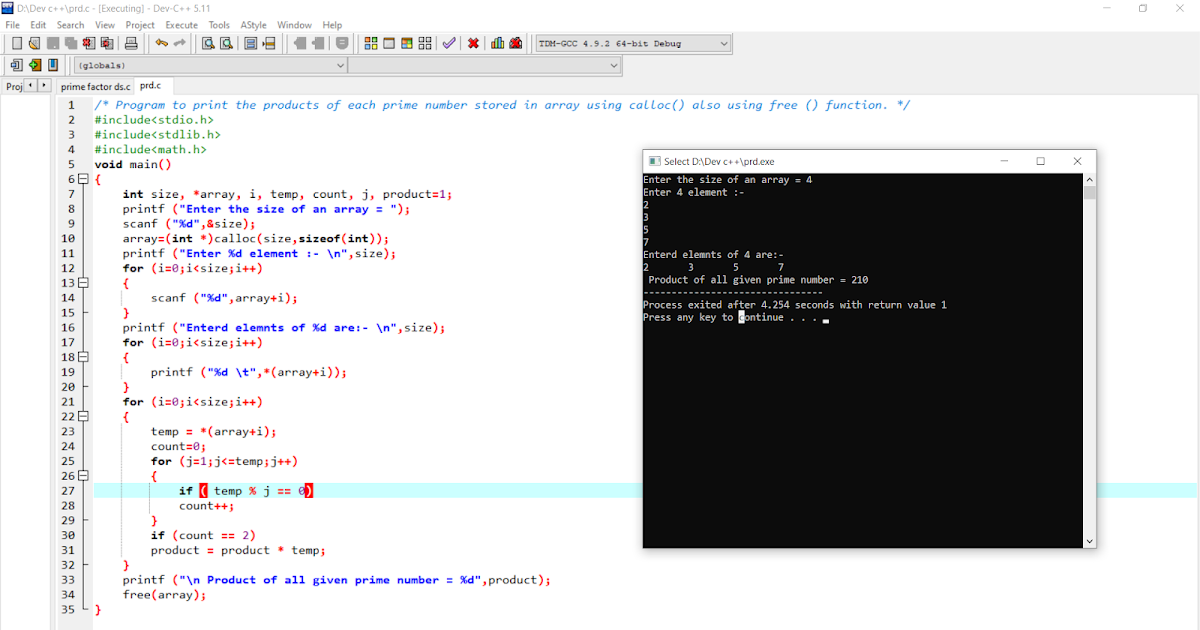This screenshot has height=630, width=1200.
Task: Click the Save file icon
Action: tap(51, 42)
